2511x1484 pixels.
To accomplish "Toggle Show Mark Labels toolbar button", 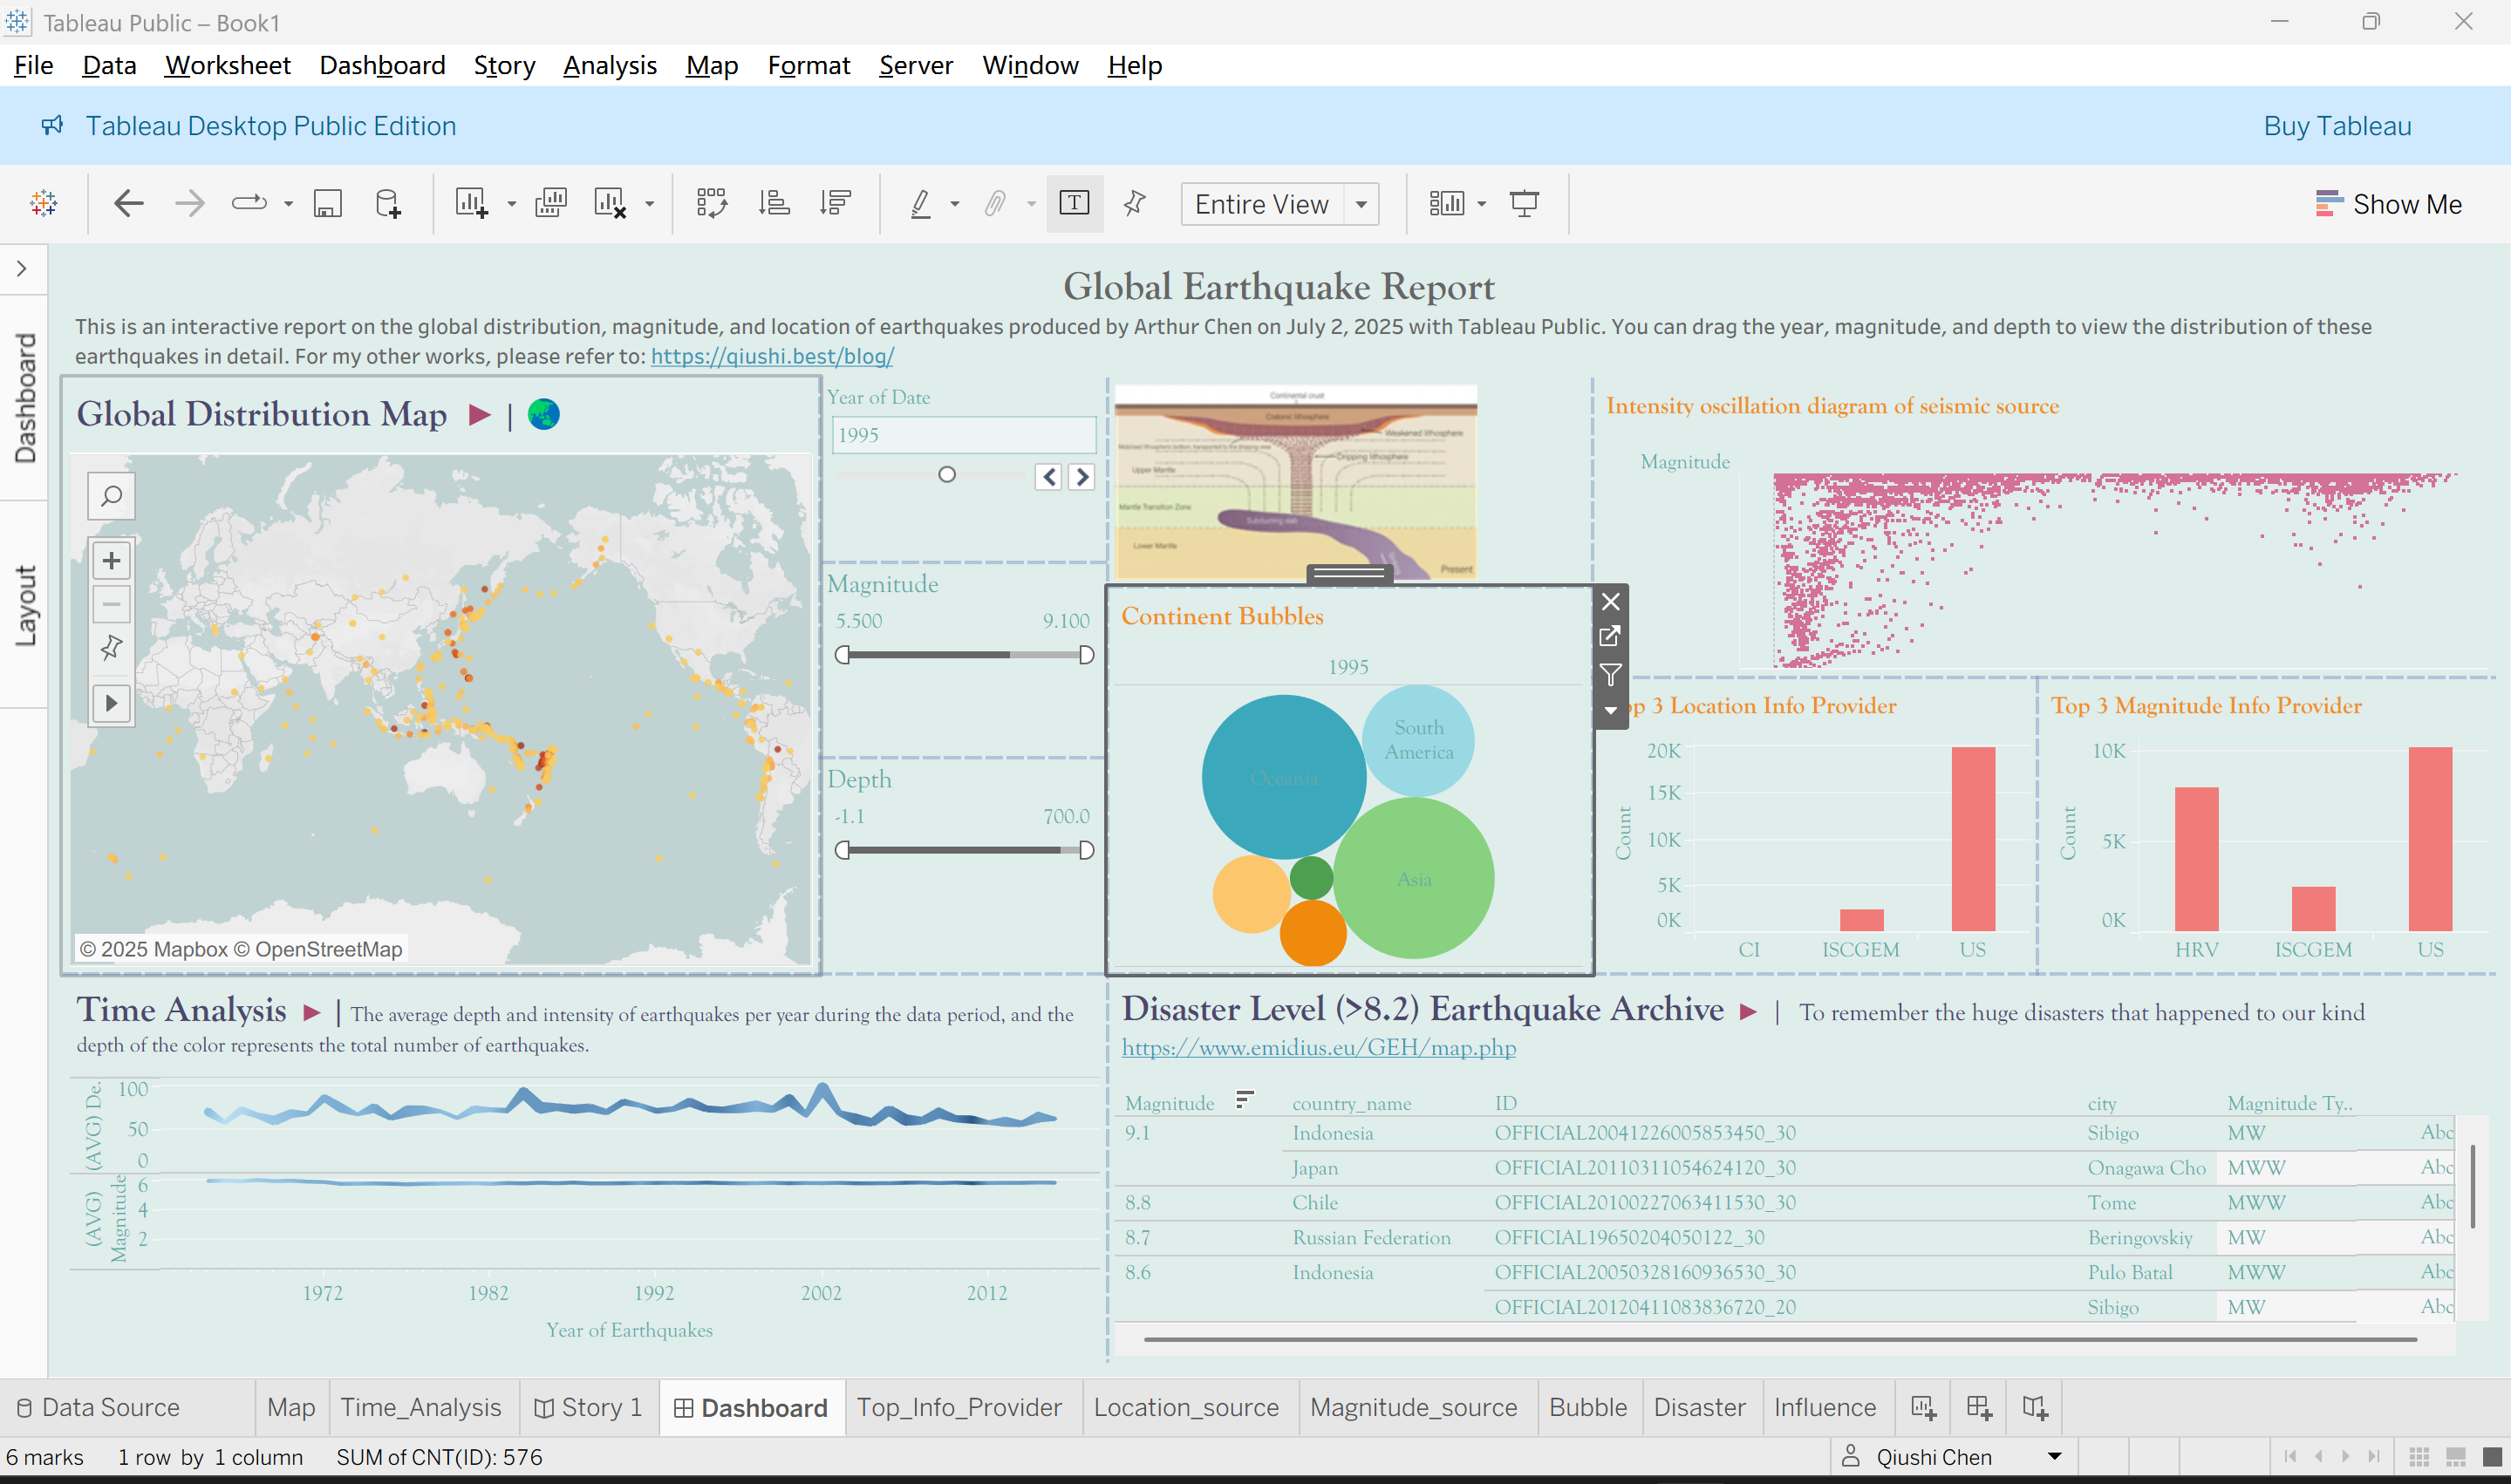I will tap(1074, 204).
